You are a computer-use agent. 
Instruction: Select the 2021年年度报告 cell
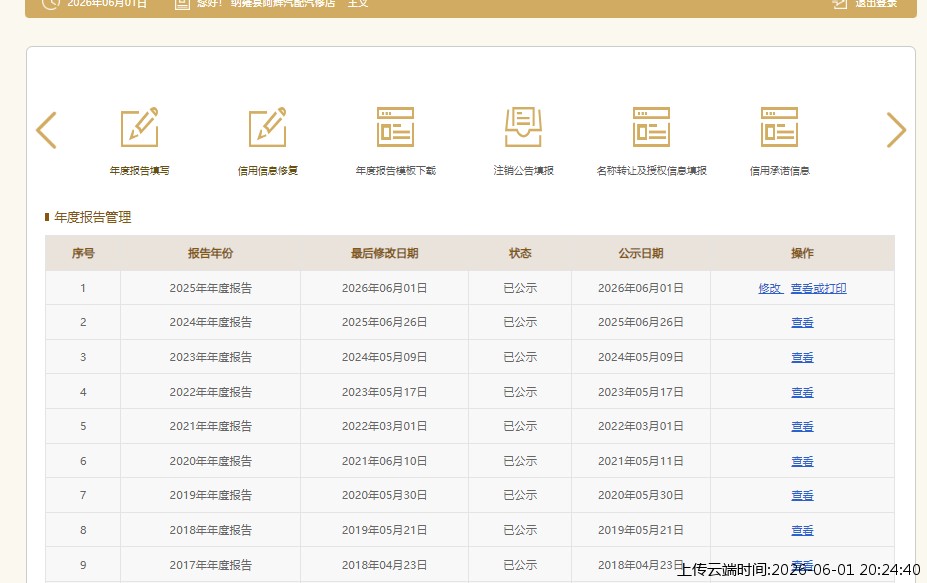click(210, 426)
